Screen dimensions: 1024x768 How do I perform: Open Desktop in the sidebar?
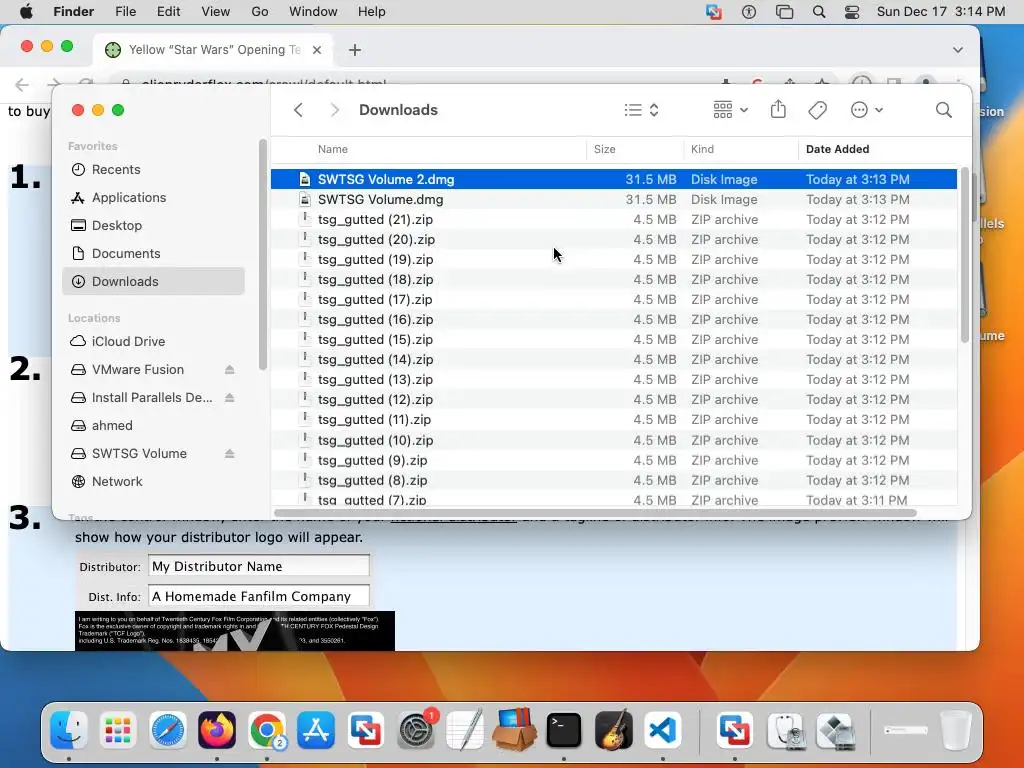(153, 225)
